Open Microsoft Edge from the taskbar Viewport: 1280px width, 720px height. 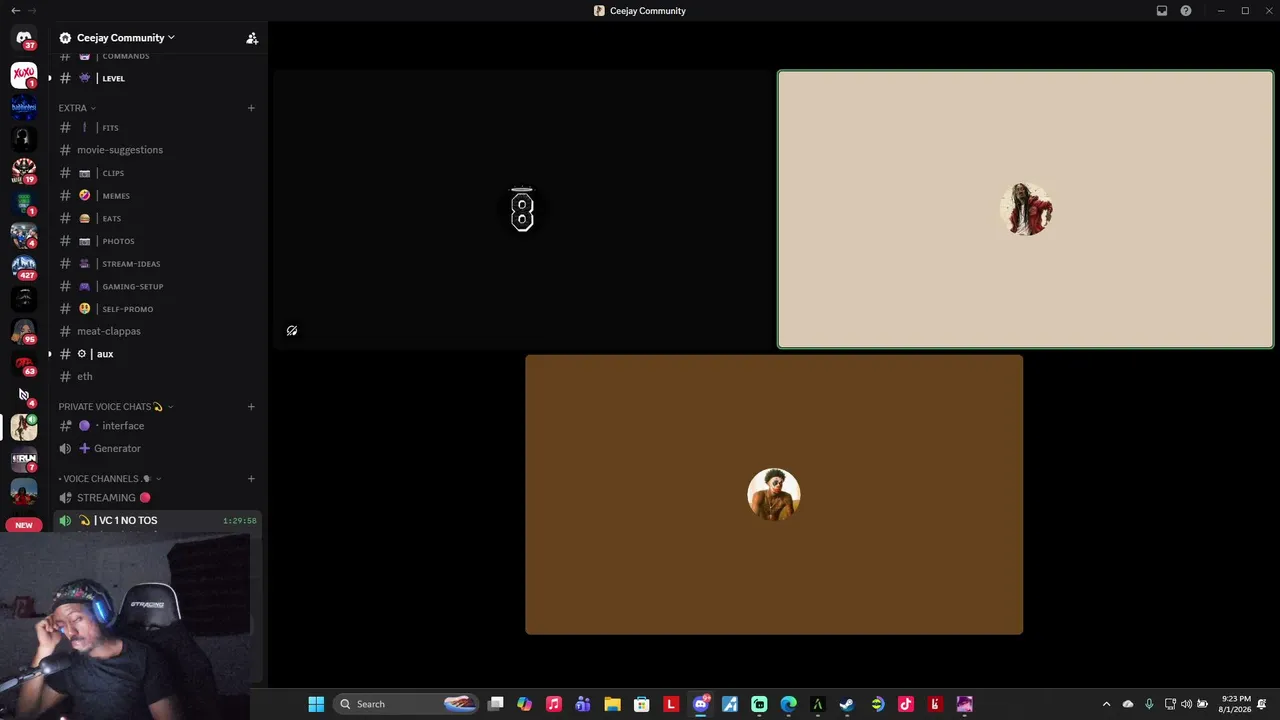coord(789,704)
